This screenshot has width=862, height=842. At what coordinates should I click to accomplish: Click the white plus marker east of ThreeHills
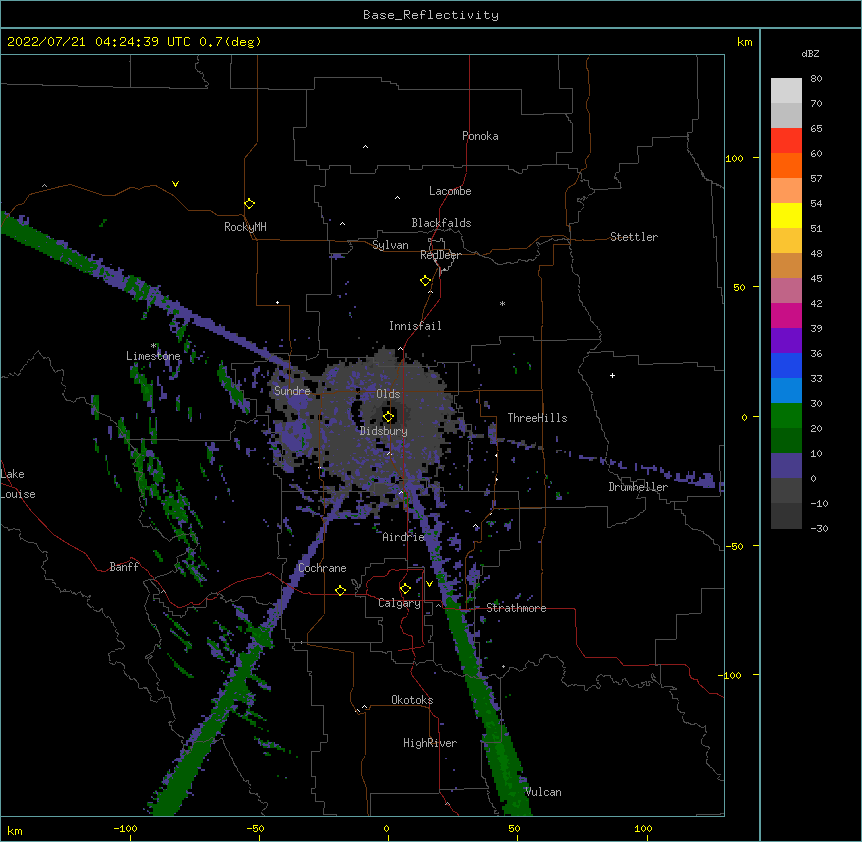[x=612, y=375]
